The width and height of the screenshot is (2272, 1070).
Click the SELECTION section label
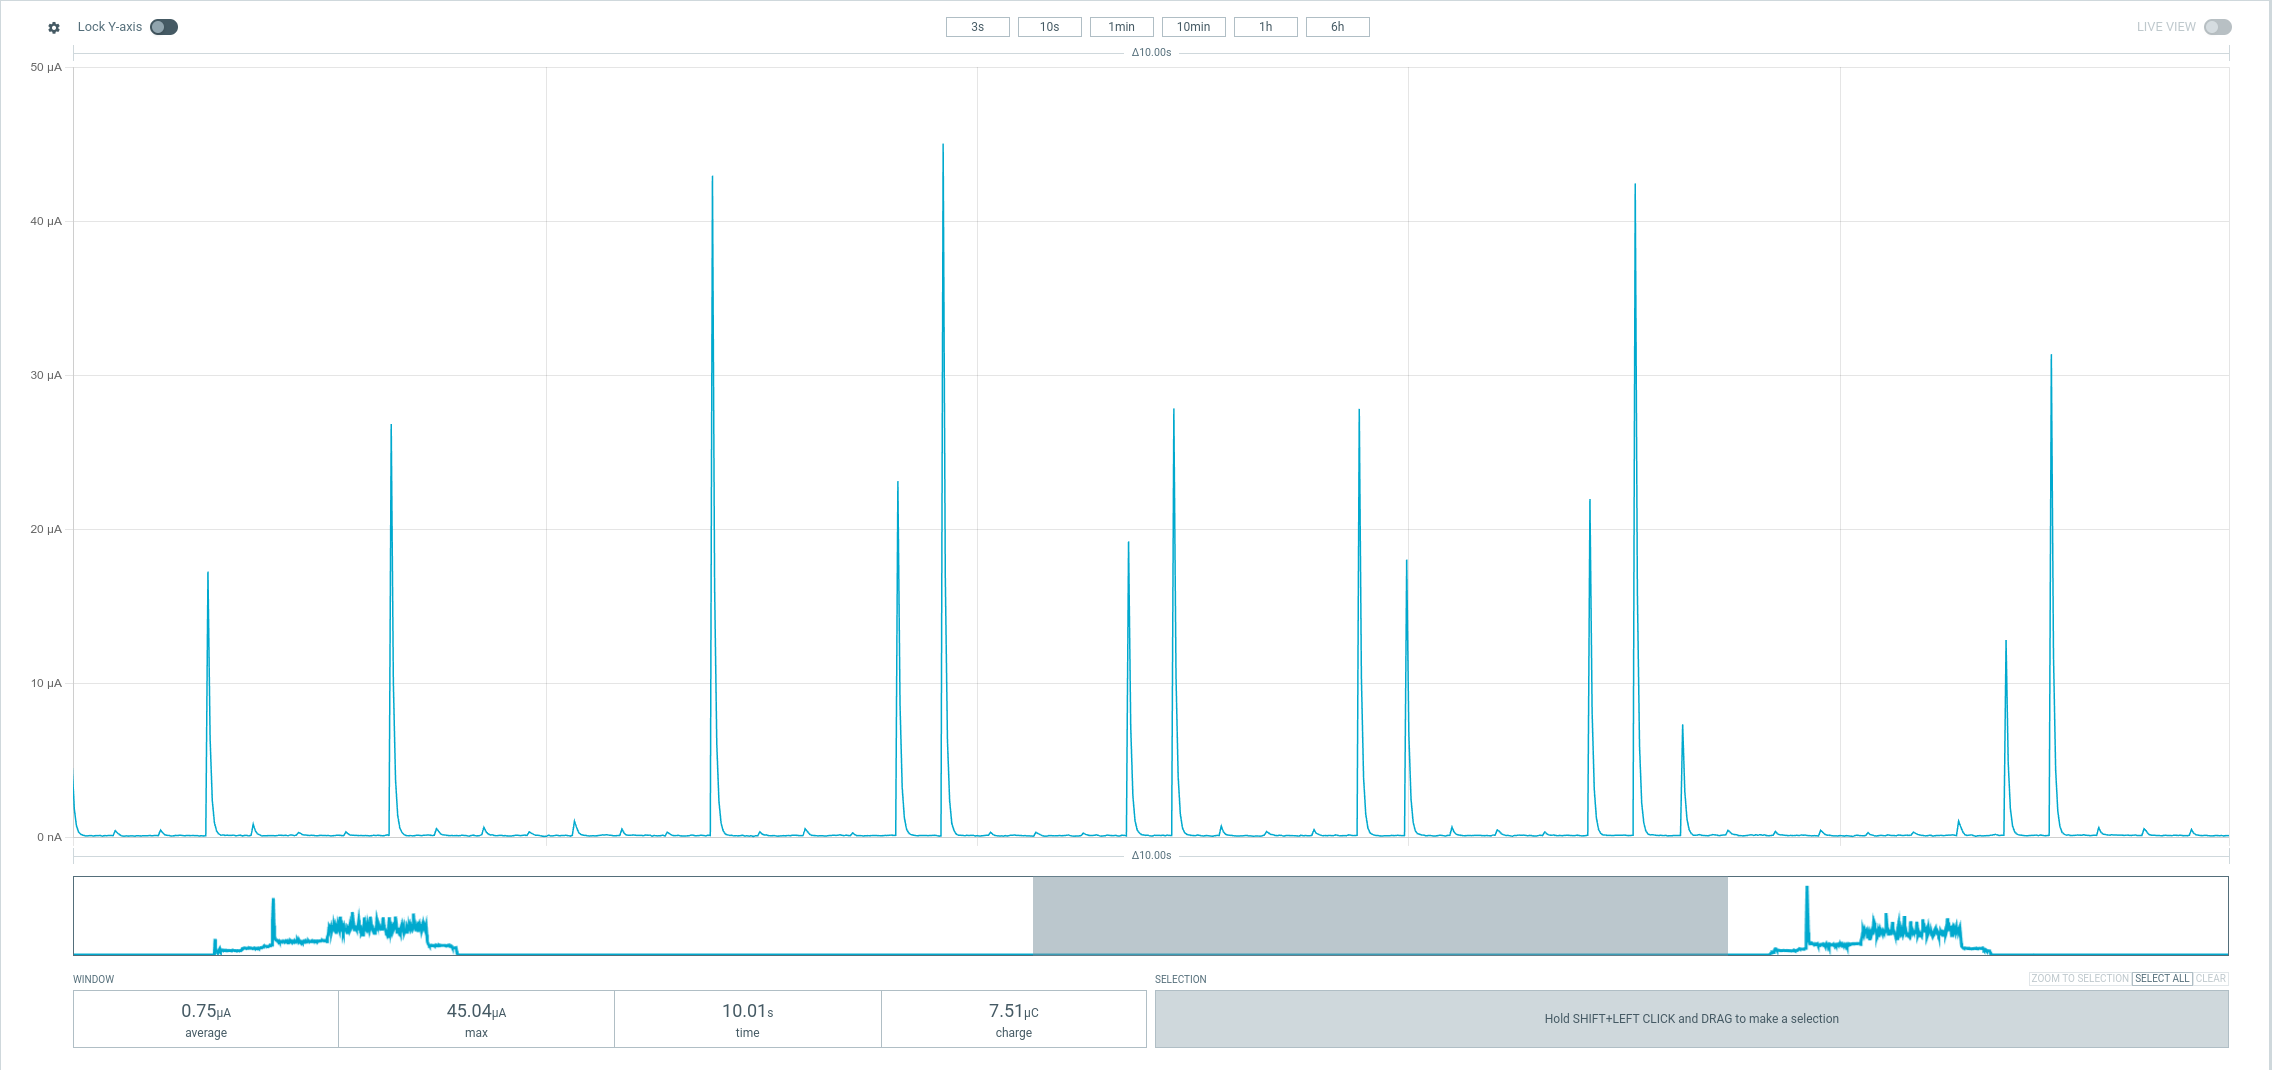coord(1181,979)
